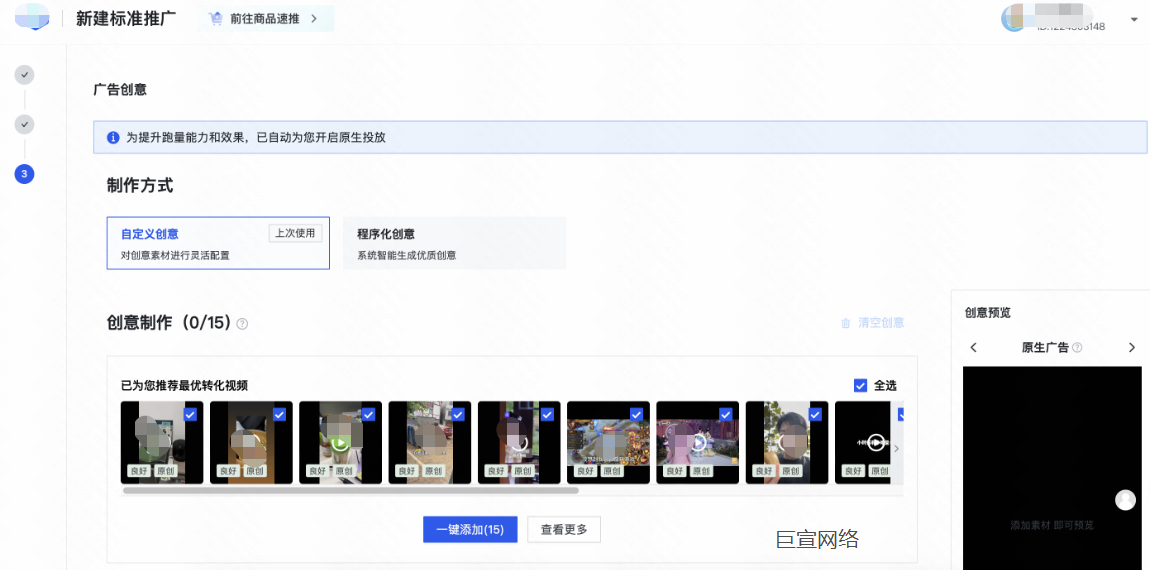Screen dimensions: 1150x570
Task: Click the platform logo in the header
Action: [32, 16]
